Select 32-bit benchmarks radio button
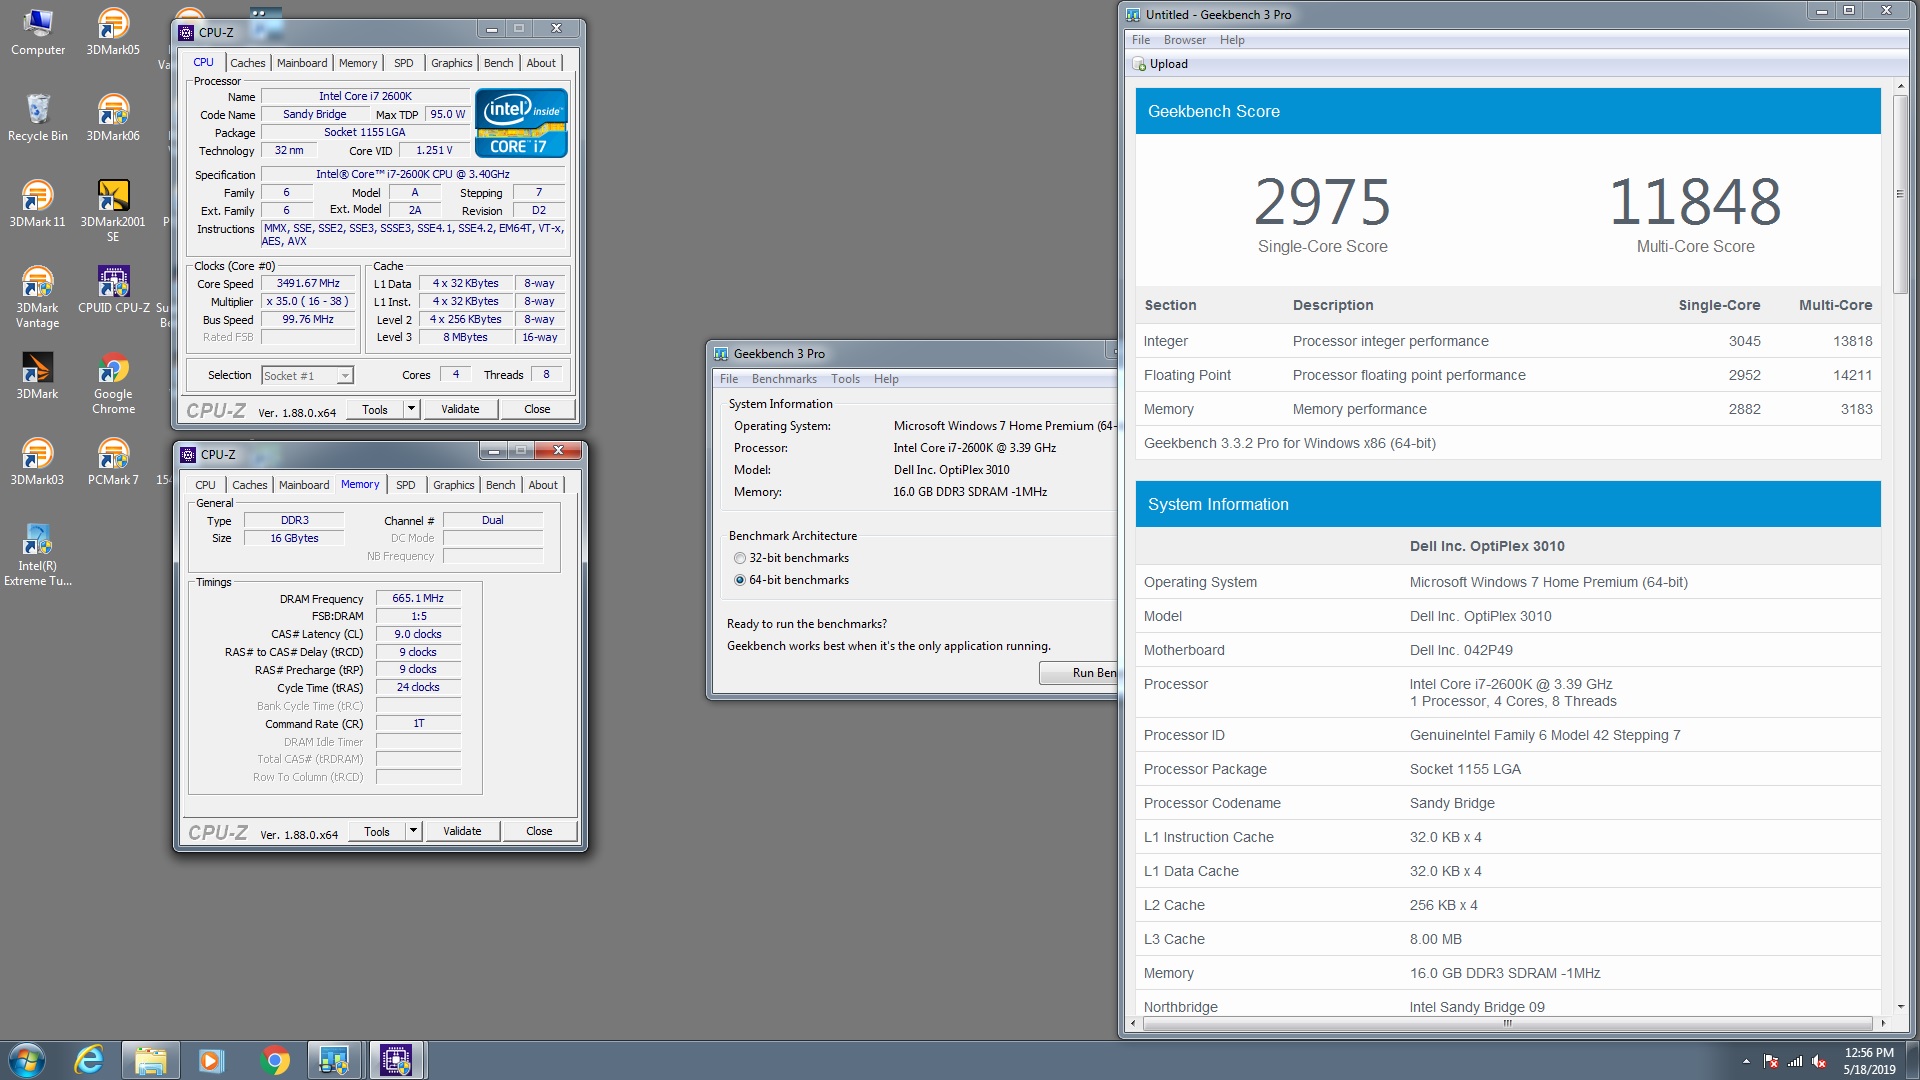The image size is (1920, 1080). pos(740,558)
